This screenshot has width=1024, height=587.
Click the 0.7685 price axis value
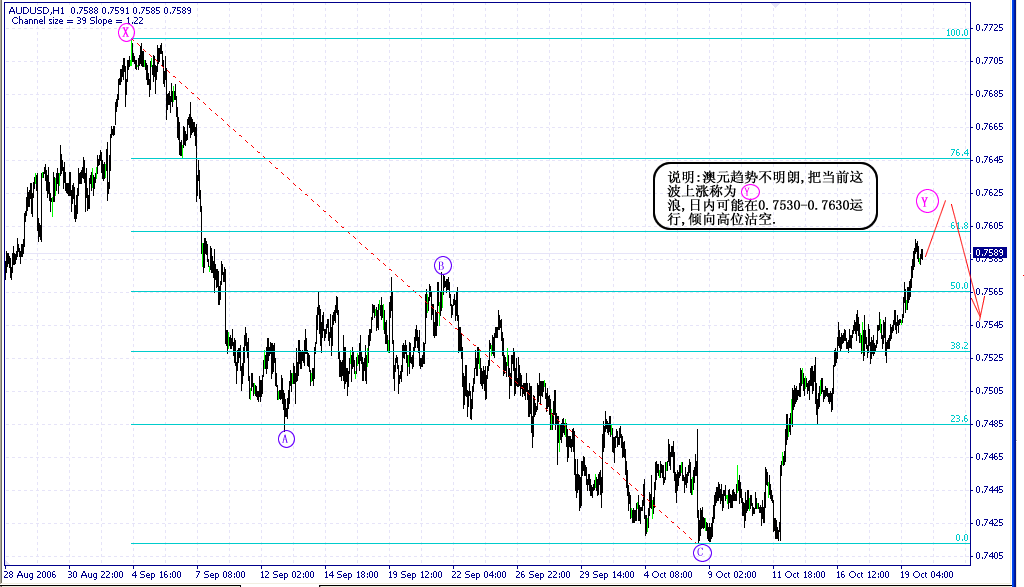coord(989,93)
